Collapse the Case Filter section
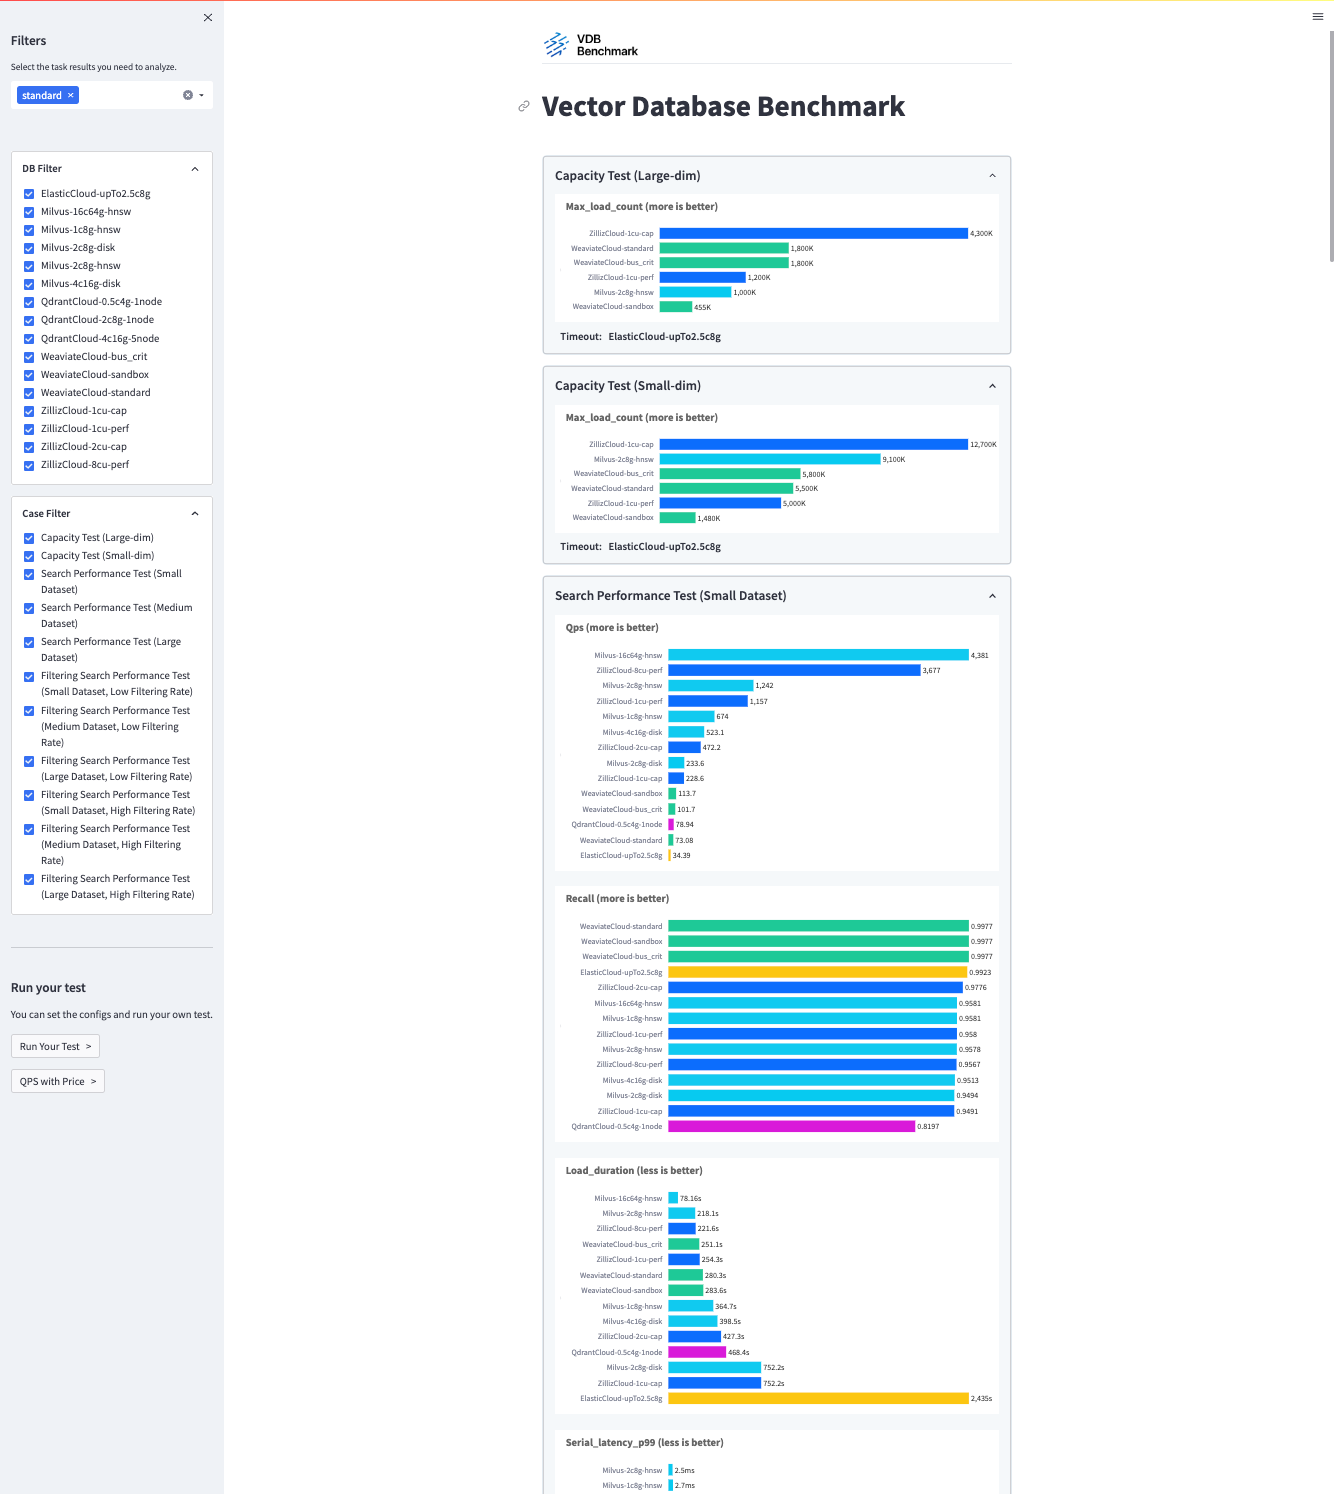 coord(195,514)
